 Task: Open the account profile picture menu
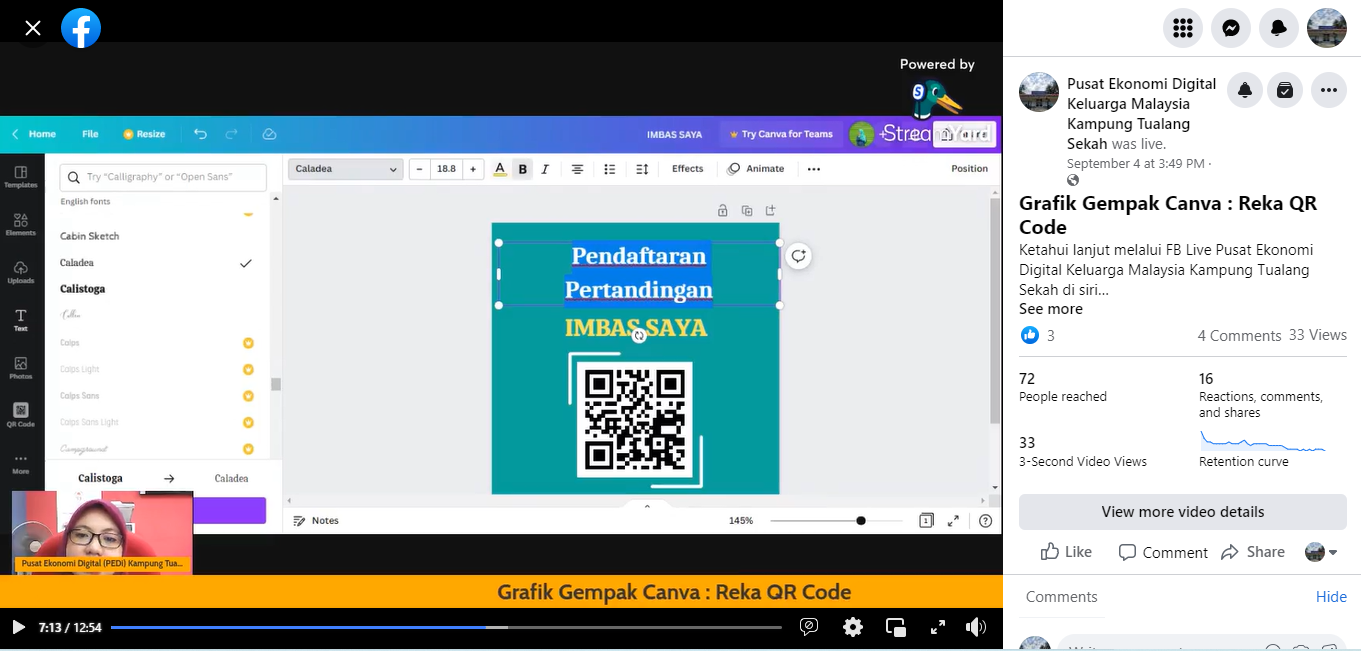[x=1327, y=28]
